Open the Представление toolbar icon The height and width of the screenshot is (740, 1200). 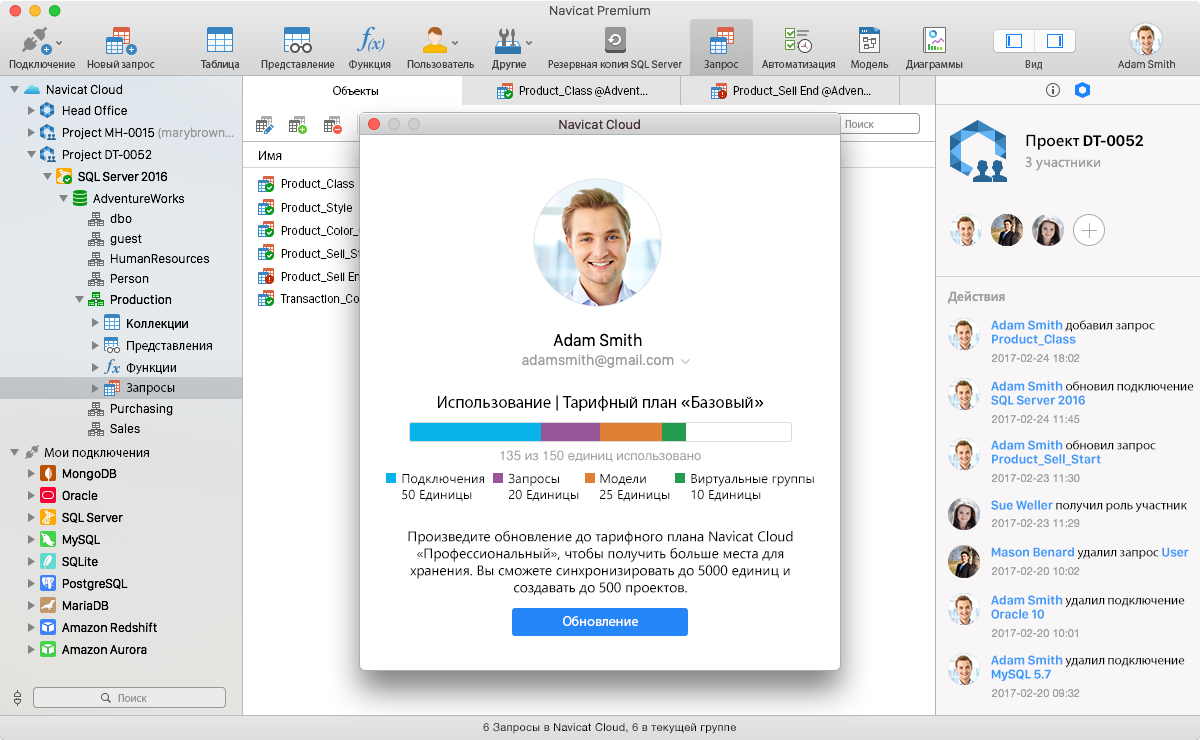click(297, 41)
